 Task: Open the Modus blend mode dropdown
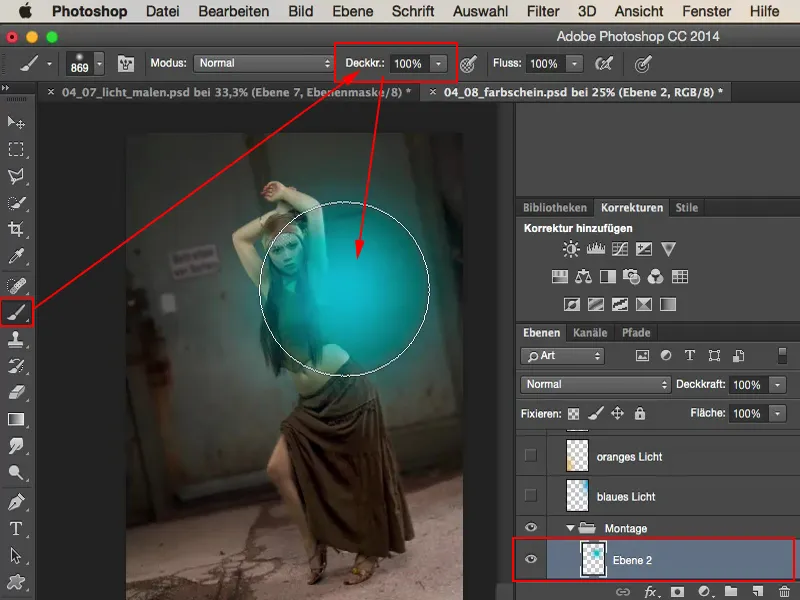[x=263, y=63]
